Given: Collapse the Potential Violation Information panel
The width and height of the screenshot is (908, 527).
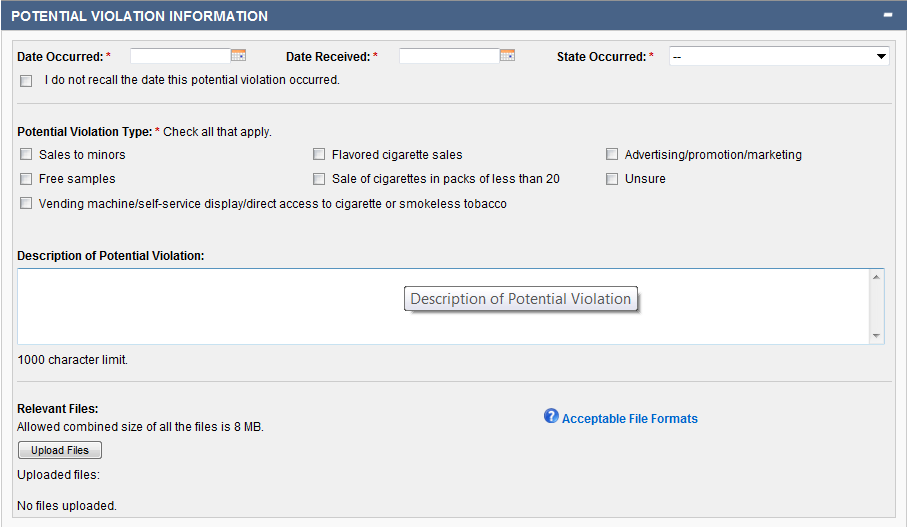Looking at the screenshot, I should click(887, 15).
